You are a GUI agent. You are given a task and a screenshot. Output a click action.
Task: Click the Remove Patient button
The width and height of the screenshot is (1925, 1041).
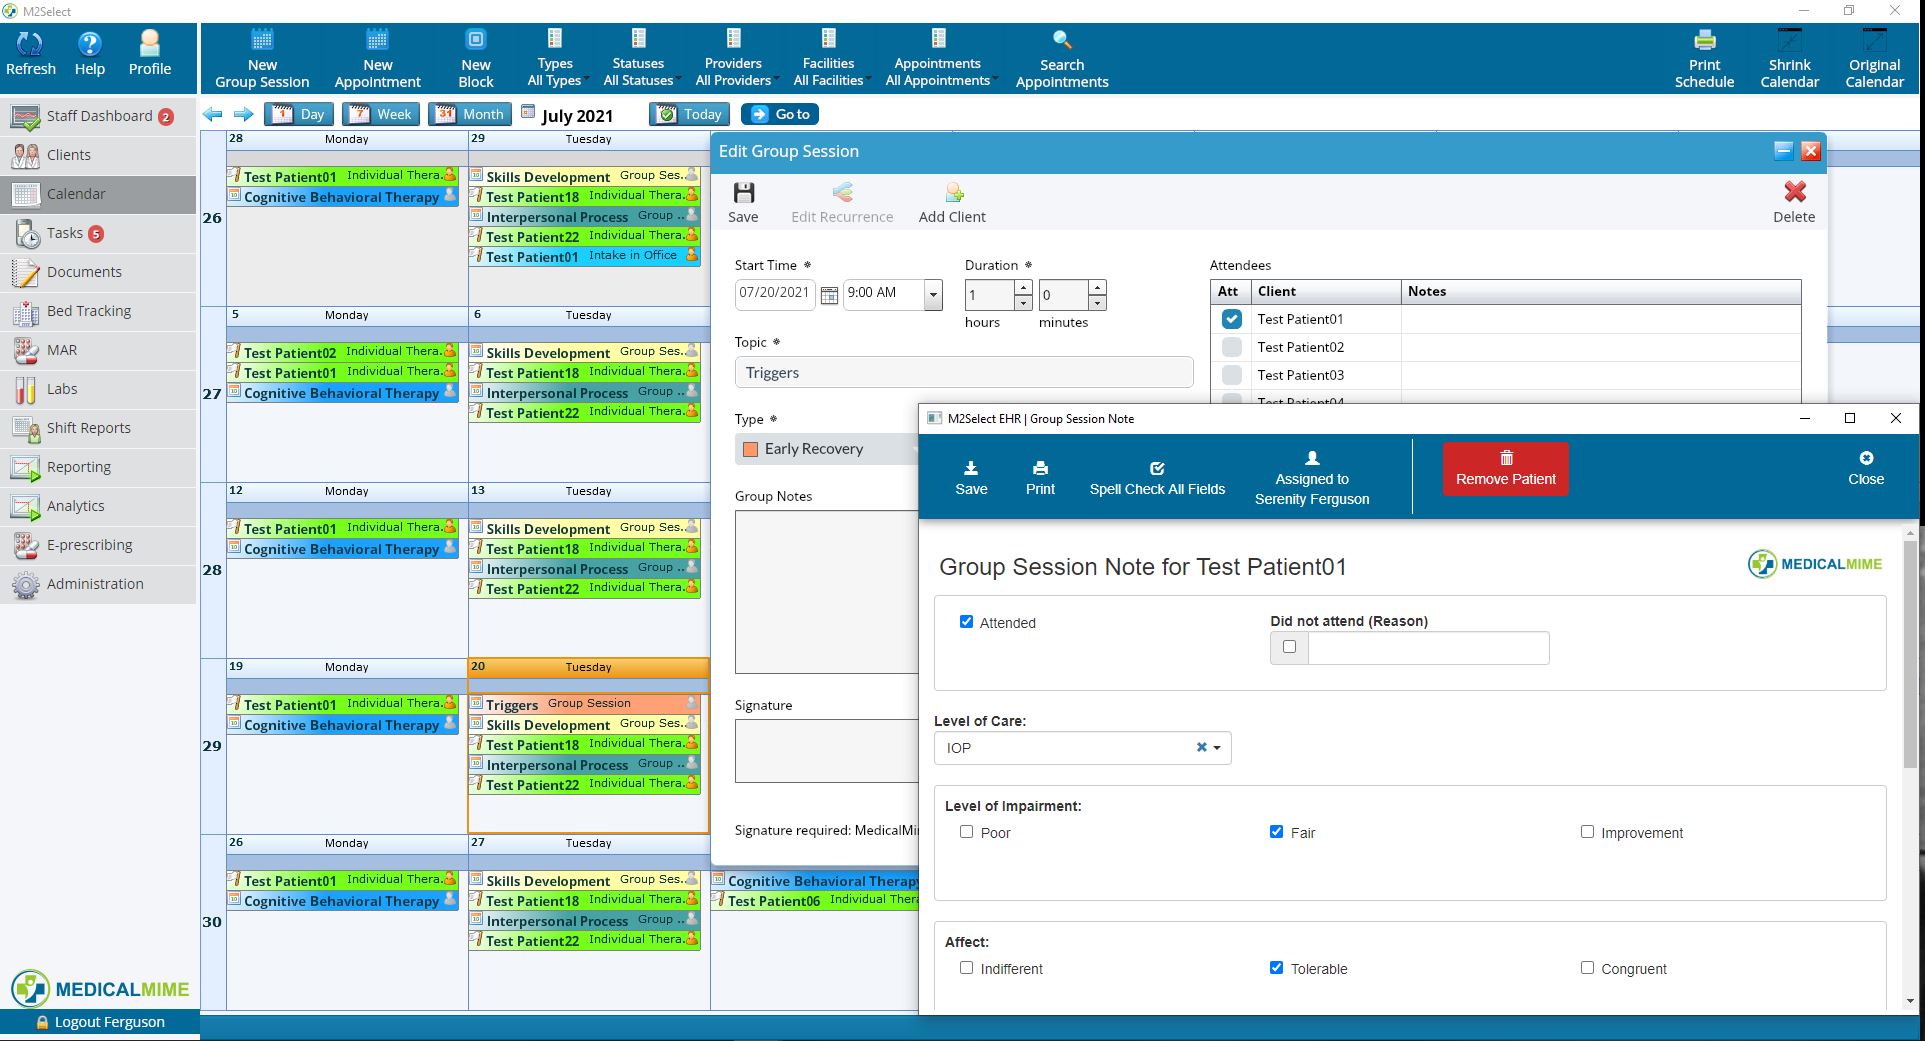(1505, 468)
